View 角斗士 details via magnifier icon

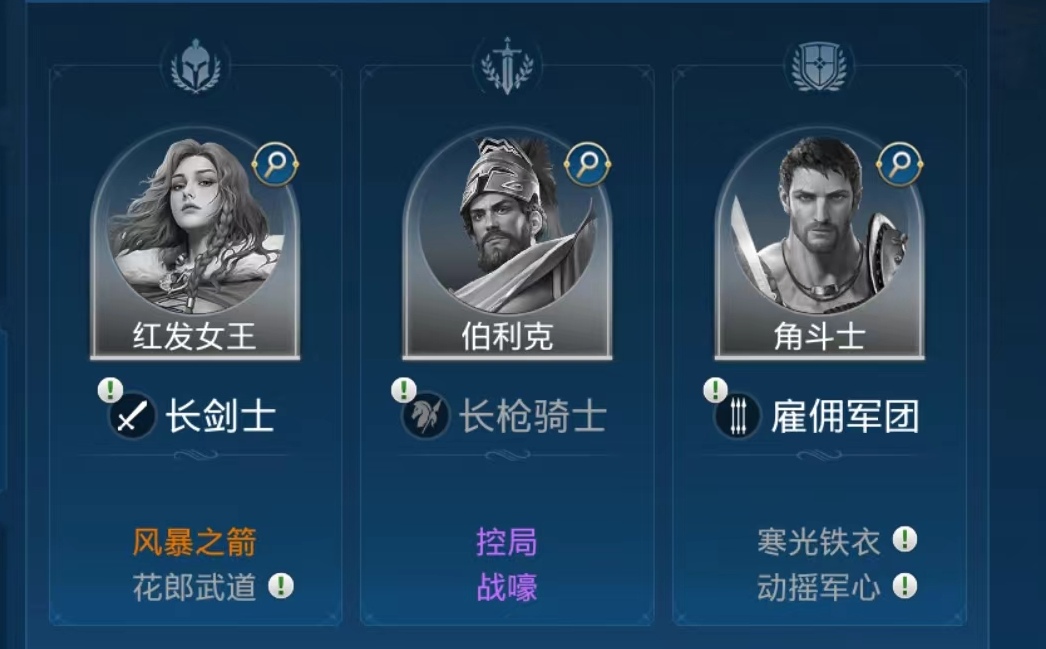pyautogui.click(x=899, y=164)
